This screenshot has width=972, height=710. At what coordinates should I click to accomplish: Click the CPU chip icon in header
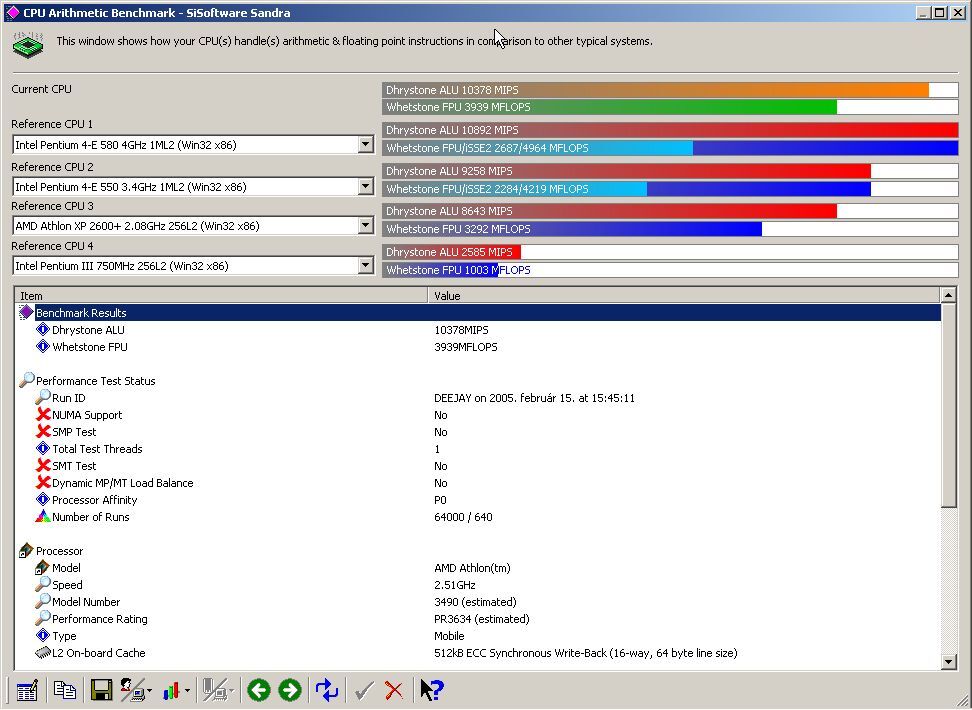[x=29, y=45]
